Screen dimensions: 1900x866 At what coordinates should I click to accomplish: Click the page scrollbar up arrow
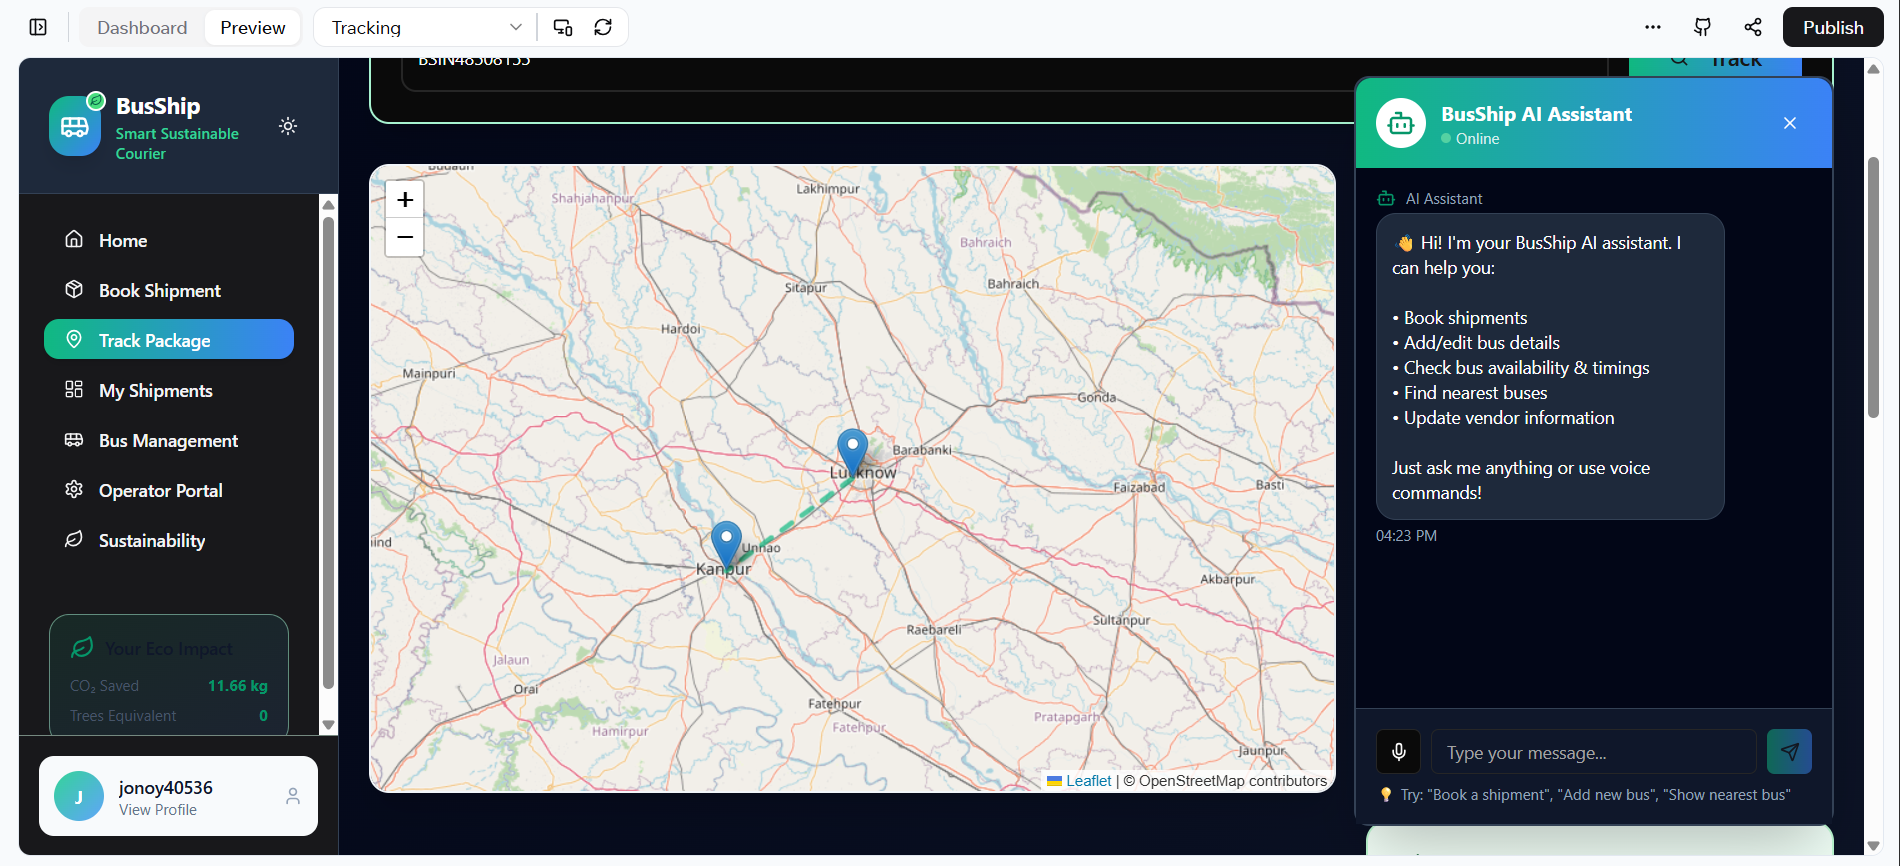(x=1874, y=69)
